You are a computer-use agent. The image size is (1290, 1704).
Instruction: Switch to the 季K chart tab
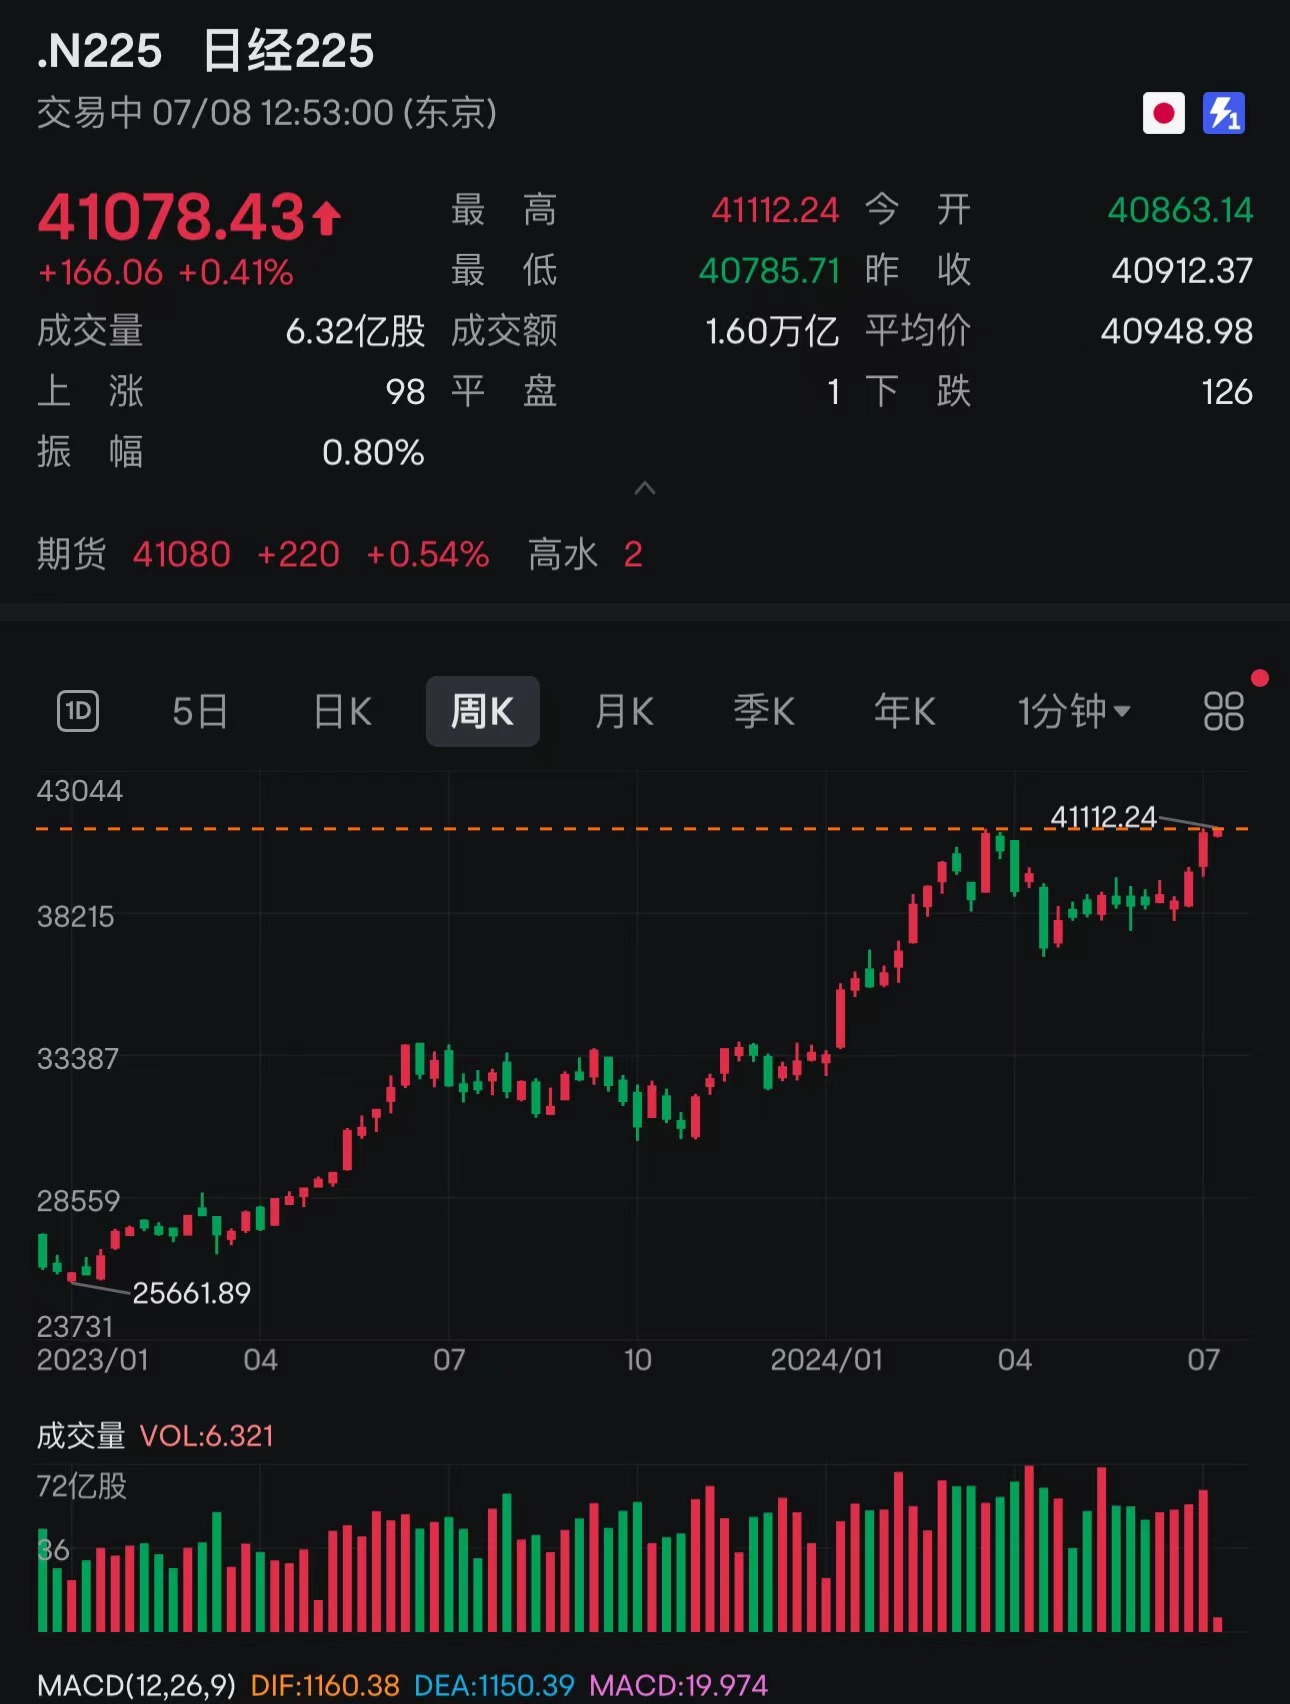pos(764,711)
